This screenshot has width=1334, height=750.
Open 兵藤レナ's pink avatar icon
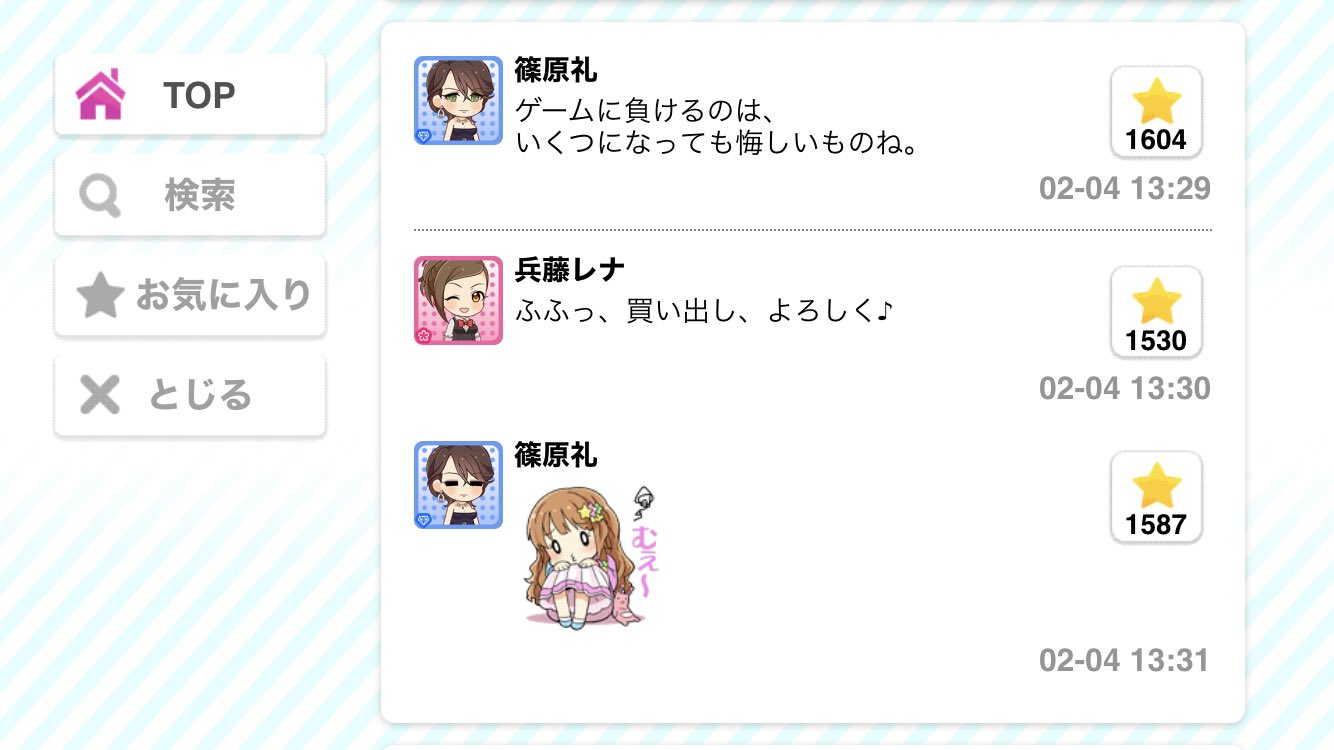pyautogui.click(x=458, y=300)
